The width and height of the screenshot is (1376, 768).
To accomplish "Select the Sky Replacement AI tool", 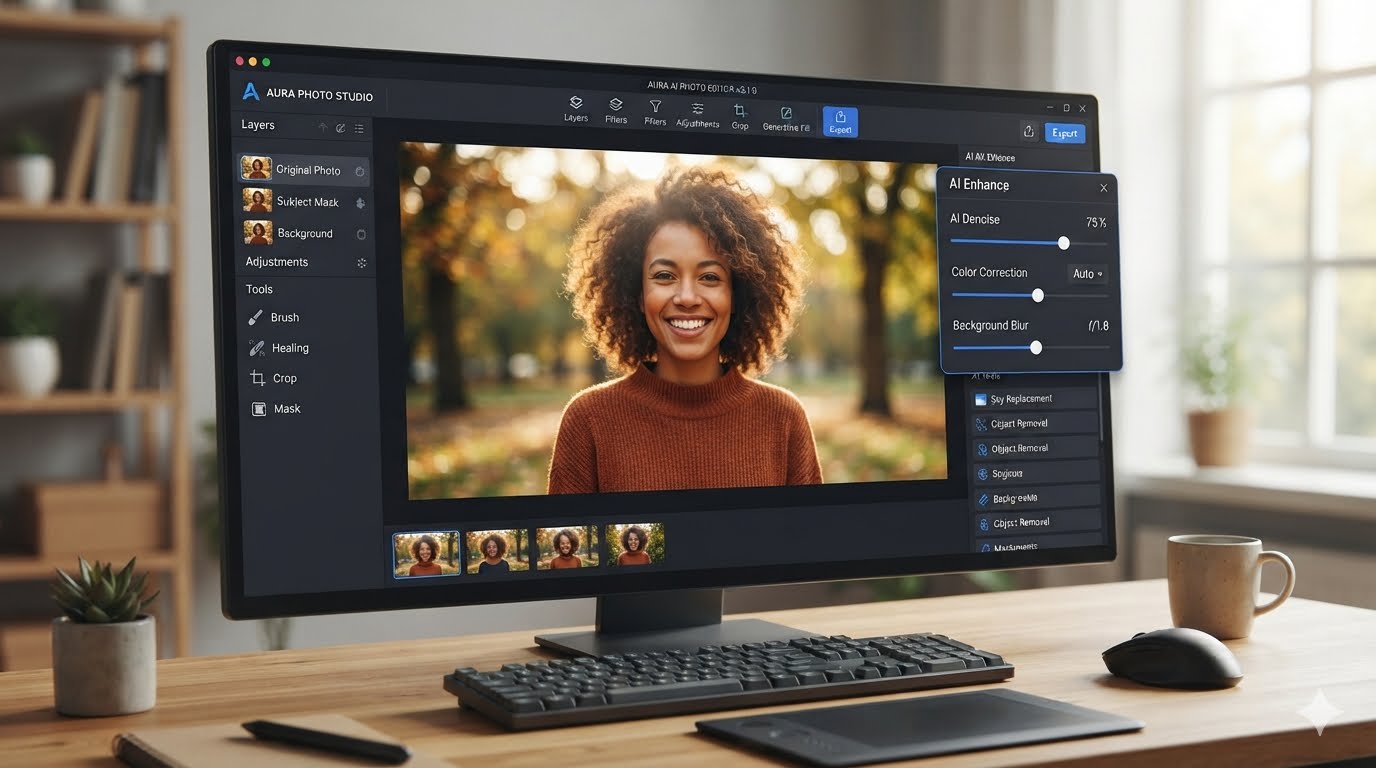I will click(1036, 399).
